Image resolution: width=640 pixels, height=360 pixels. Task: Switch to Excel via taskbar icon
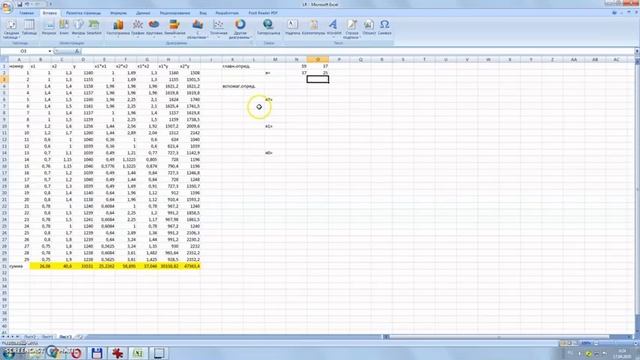[x=138, y=353]
